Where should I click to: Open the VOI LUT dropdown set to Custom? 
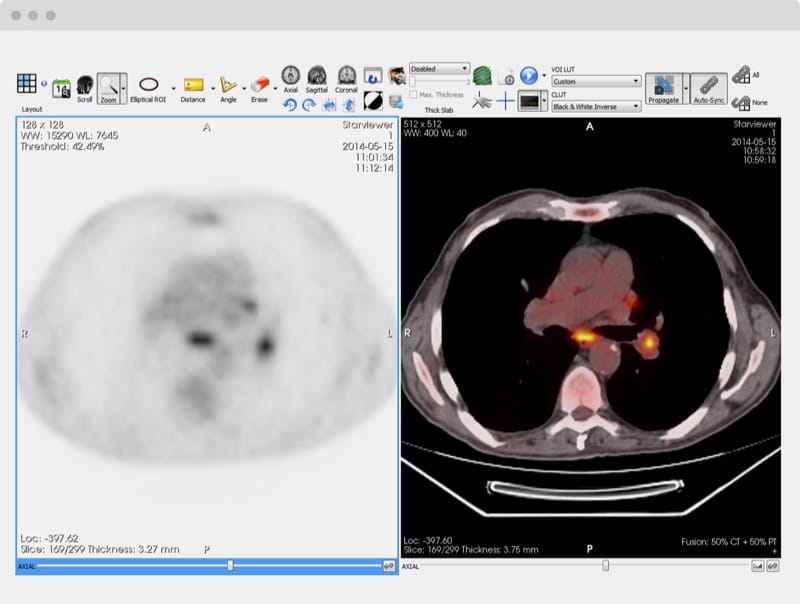pos(596,81)
